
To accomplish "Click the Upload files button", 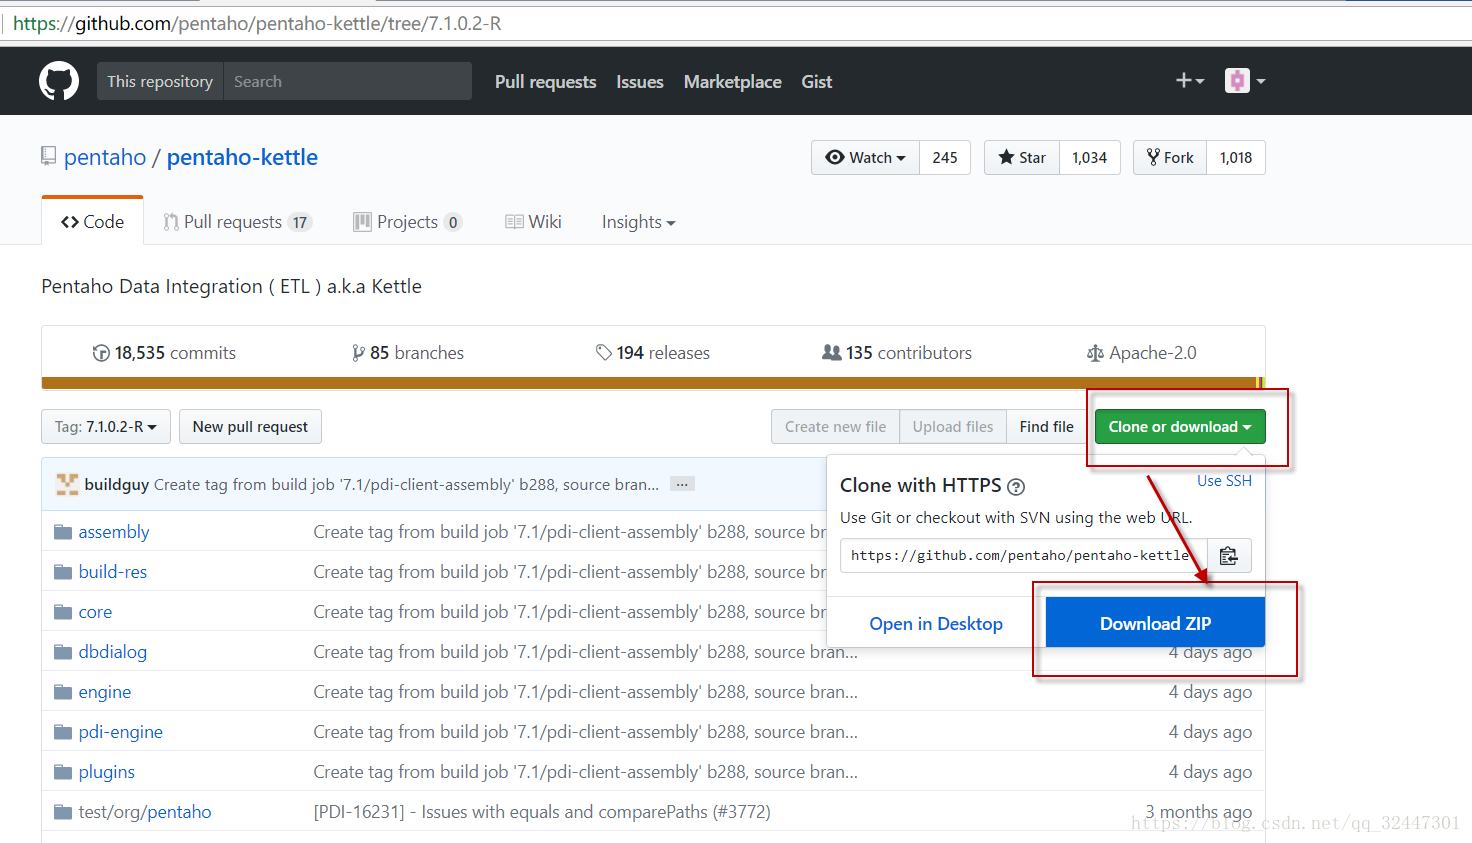I will tap(953, 427).
